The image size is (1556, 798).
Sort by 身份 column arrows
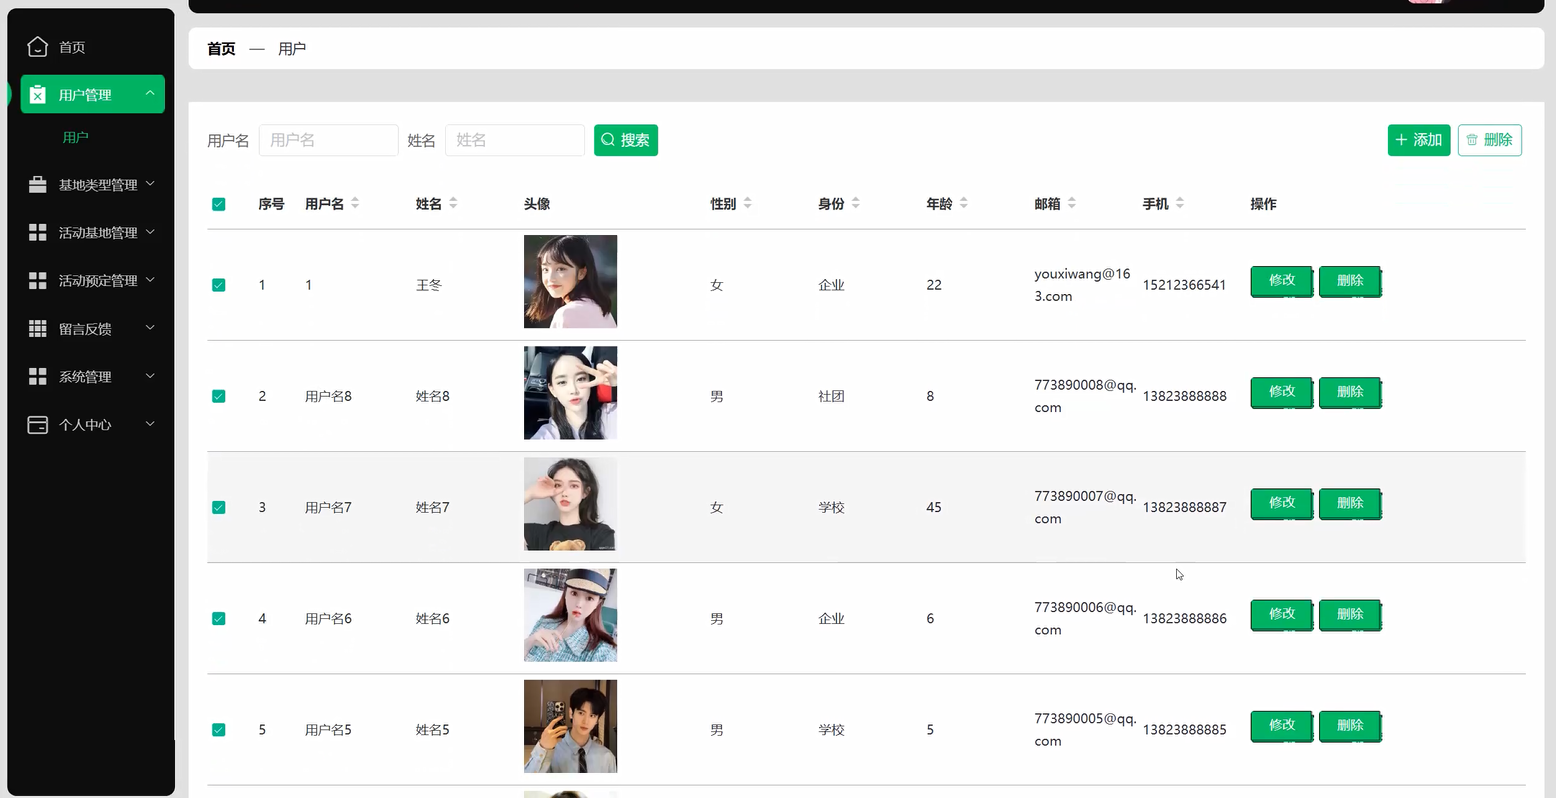pos(855,203)
